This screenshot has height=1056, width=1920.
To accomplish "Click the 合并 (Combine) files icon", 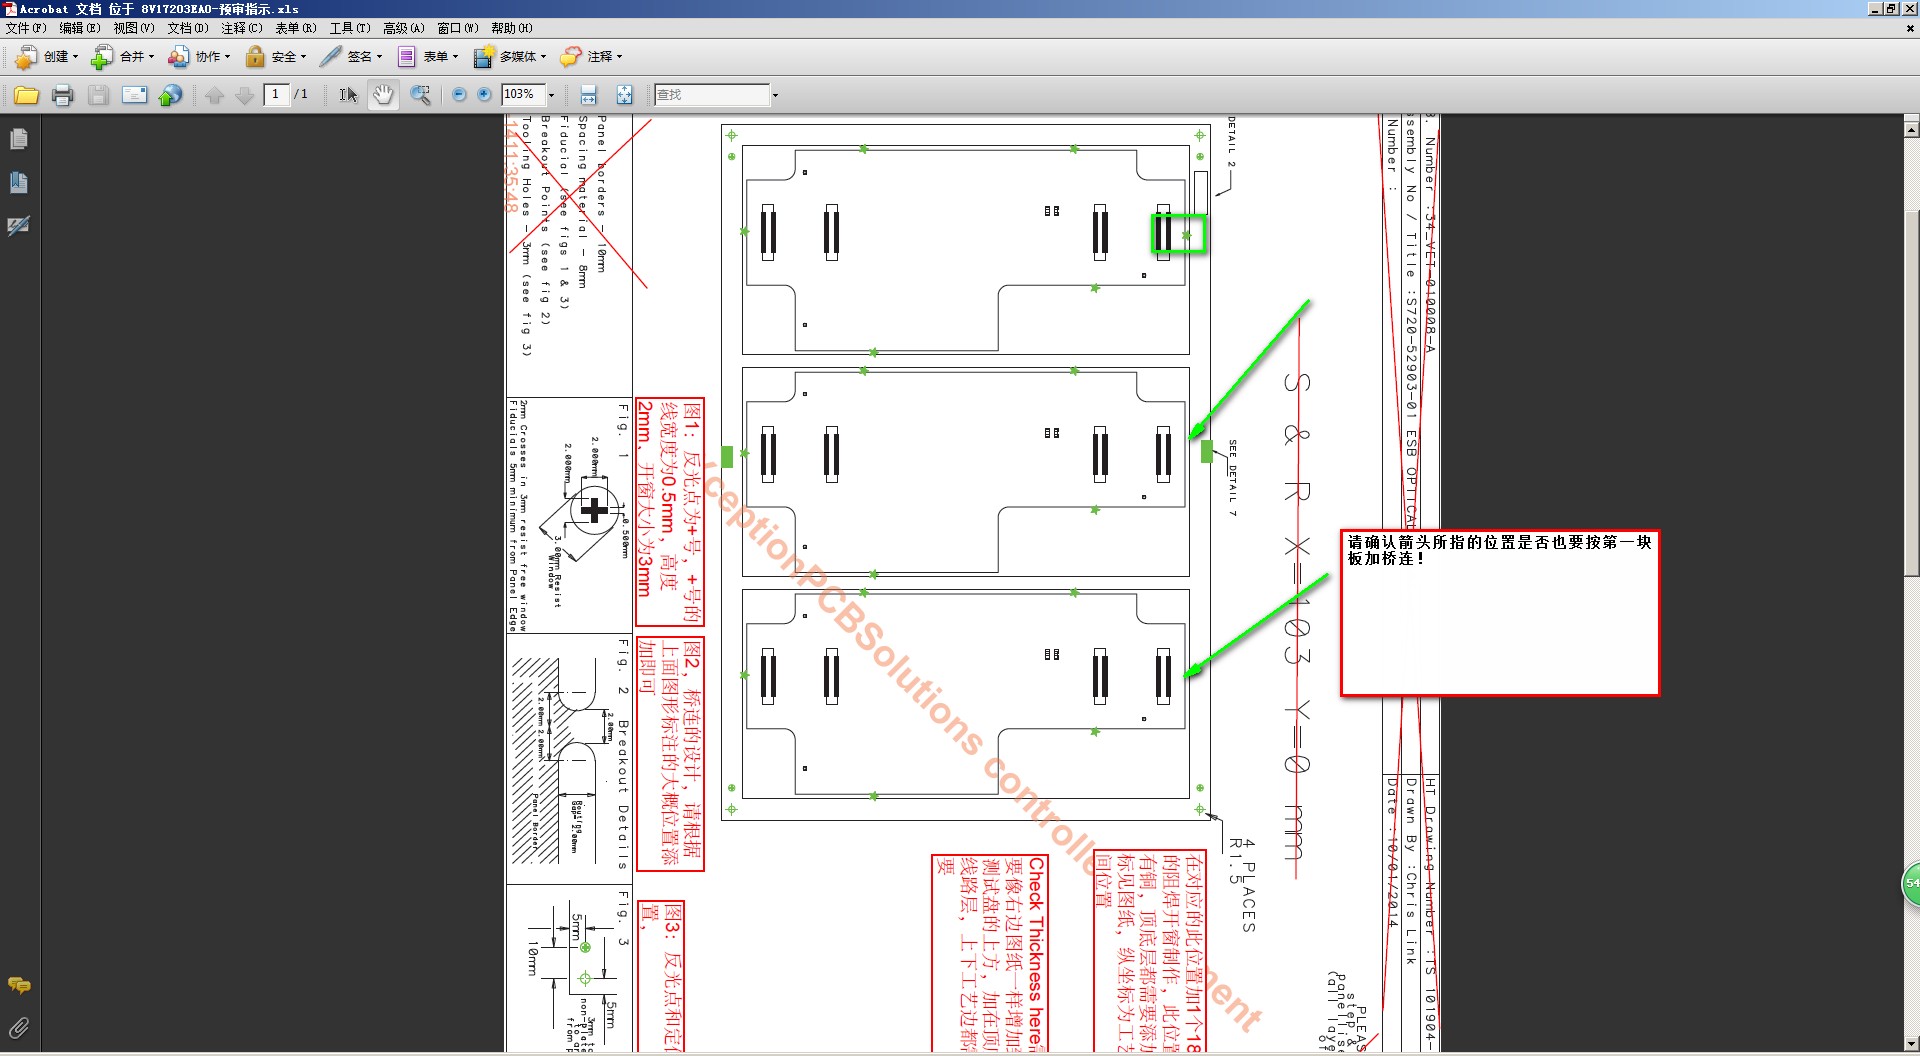I will (102, 57).
